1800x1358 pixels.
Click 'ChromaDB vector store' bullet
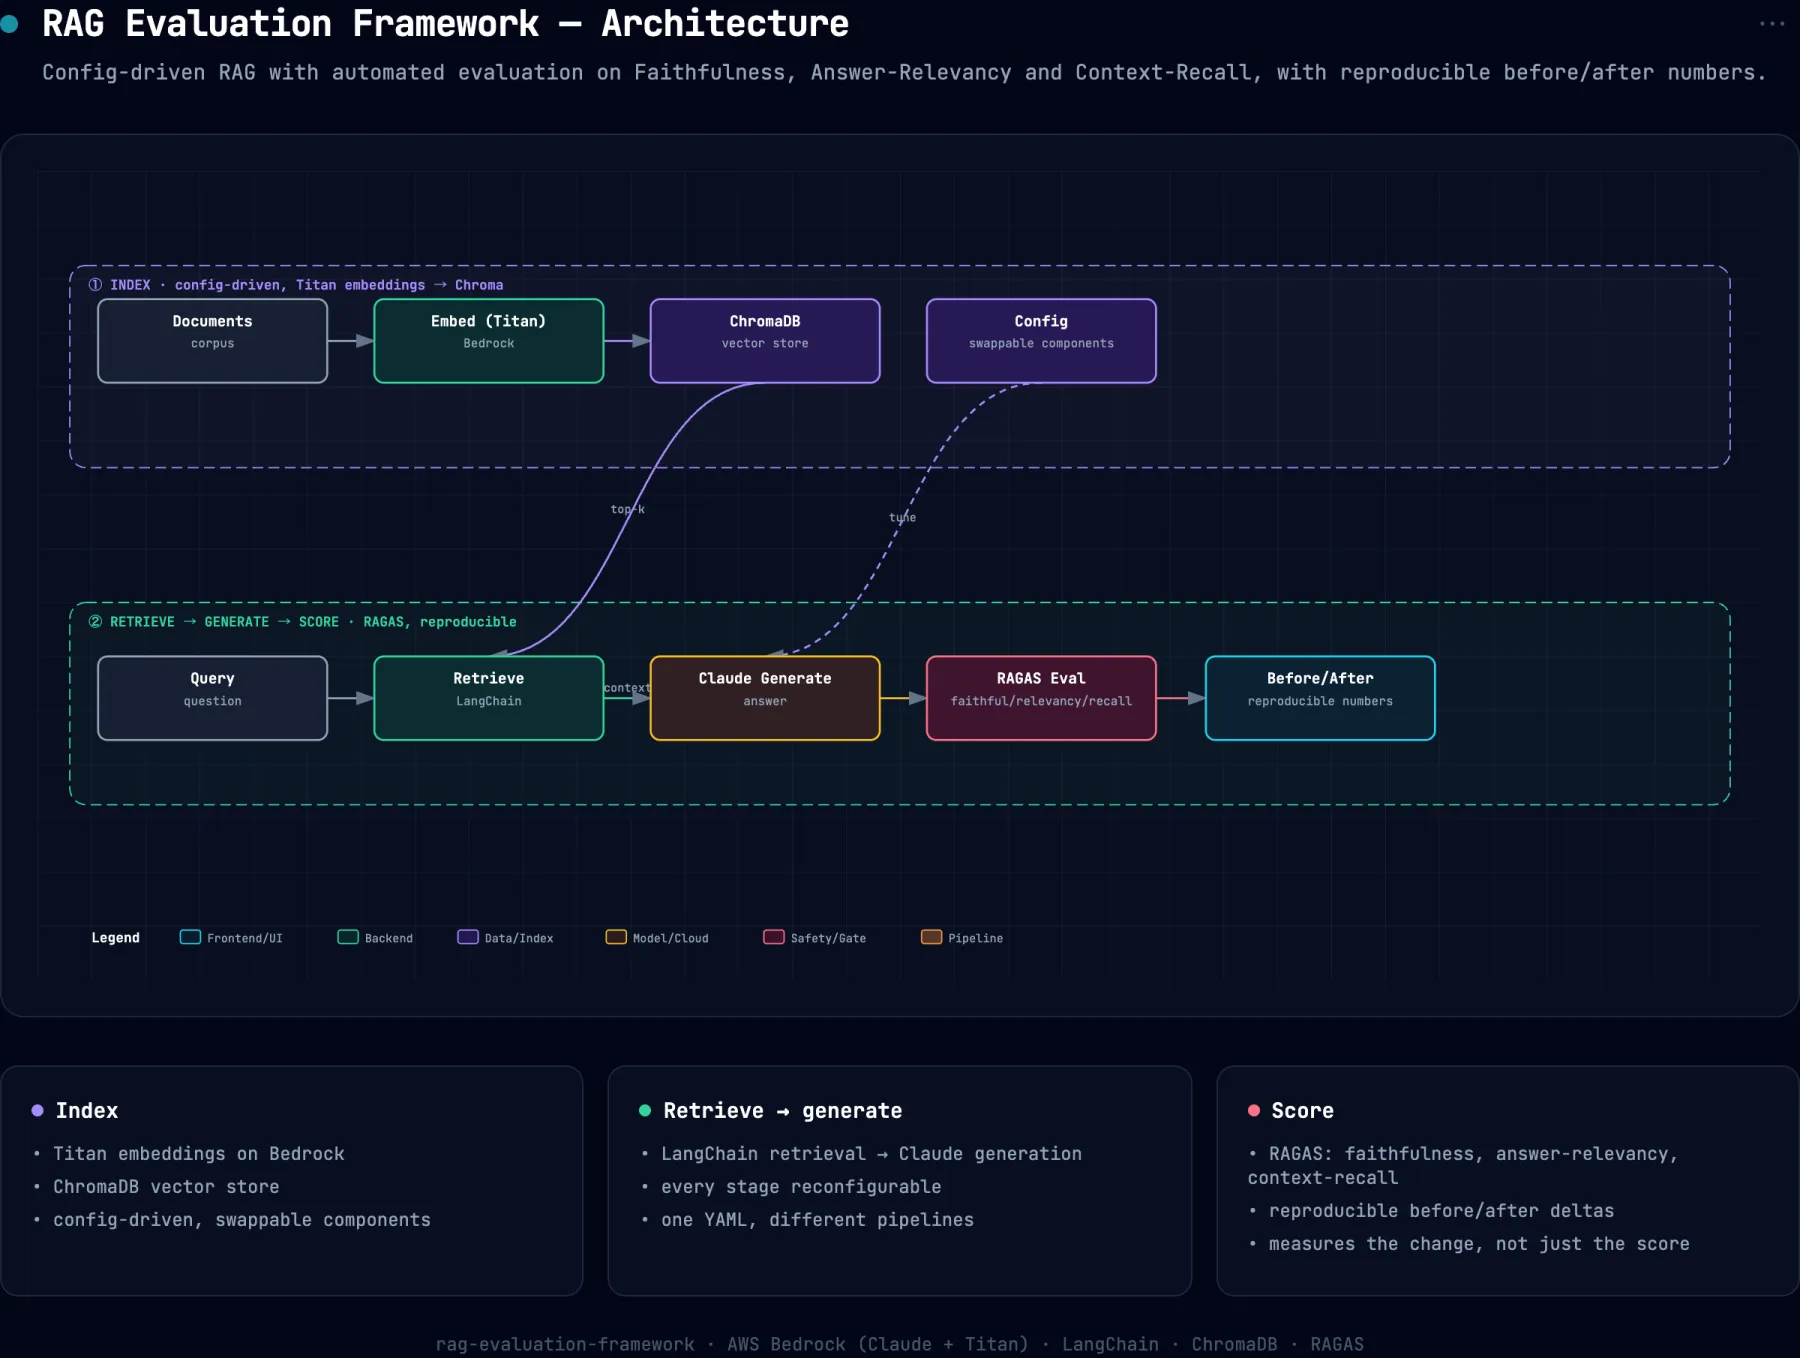tap(166, 1186)
